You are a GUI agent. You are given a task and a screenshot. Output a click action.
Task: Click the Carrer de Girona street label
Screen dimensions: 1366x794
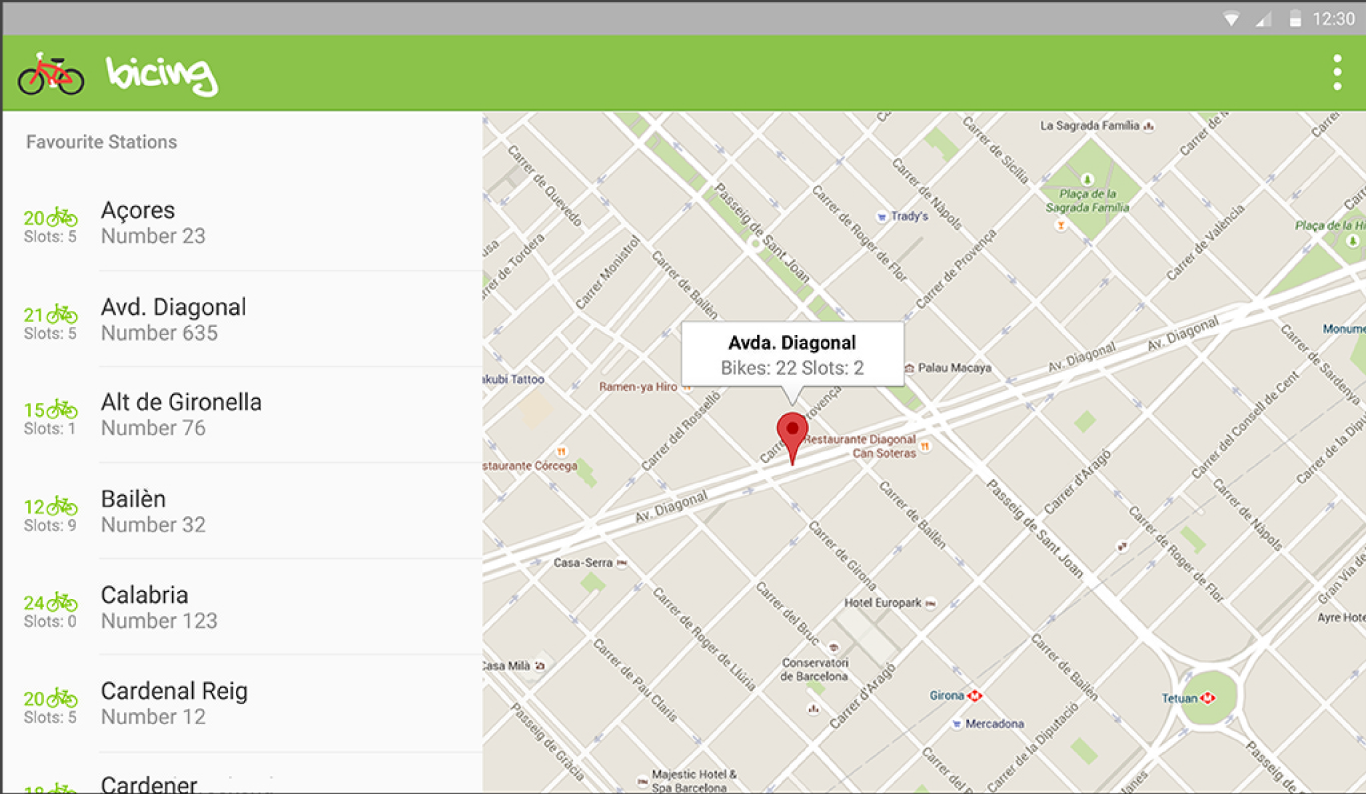(x=843, y=556)
